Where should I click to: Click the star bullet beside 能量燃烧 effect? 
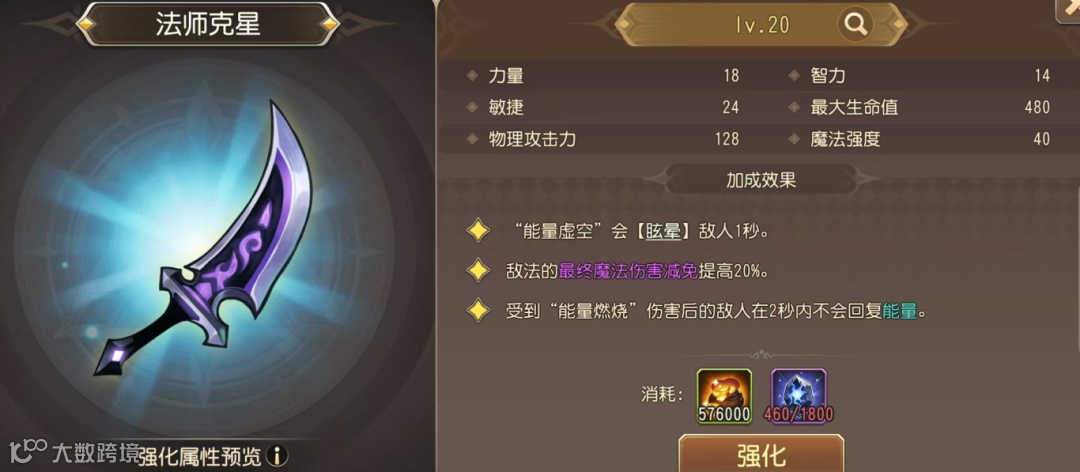pos(478,311)
